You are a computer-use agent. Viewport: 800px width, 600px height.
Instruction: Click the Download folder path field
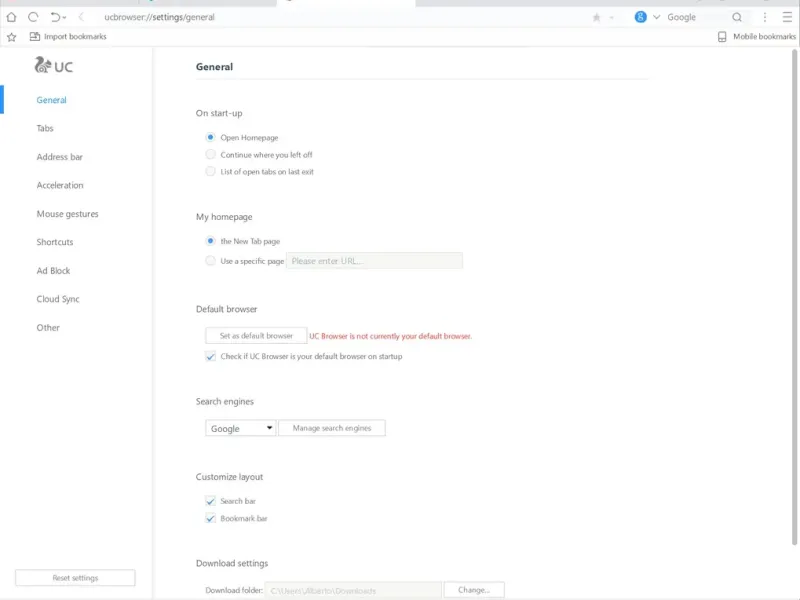pos(353,590)
